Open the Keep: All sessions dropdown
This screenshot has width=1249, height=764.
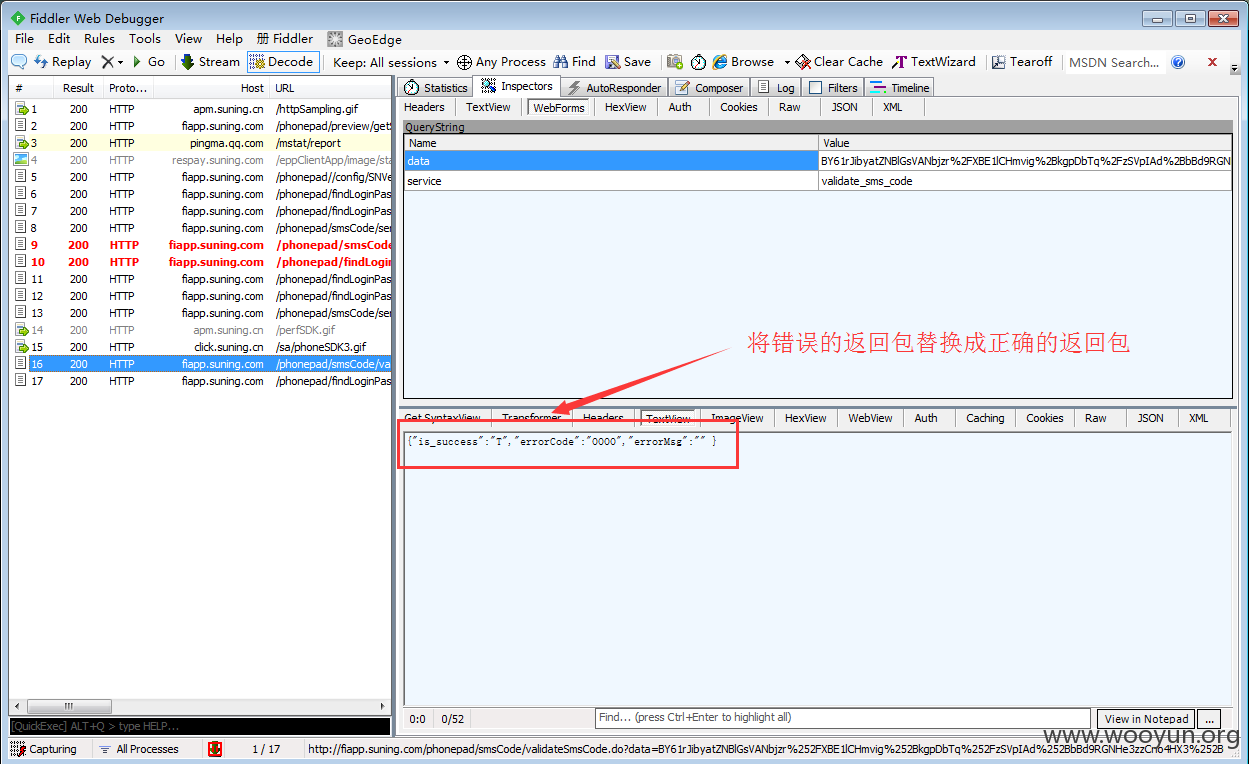[x=391, y=62]
